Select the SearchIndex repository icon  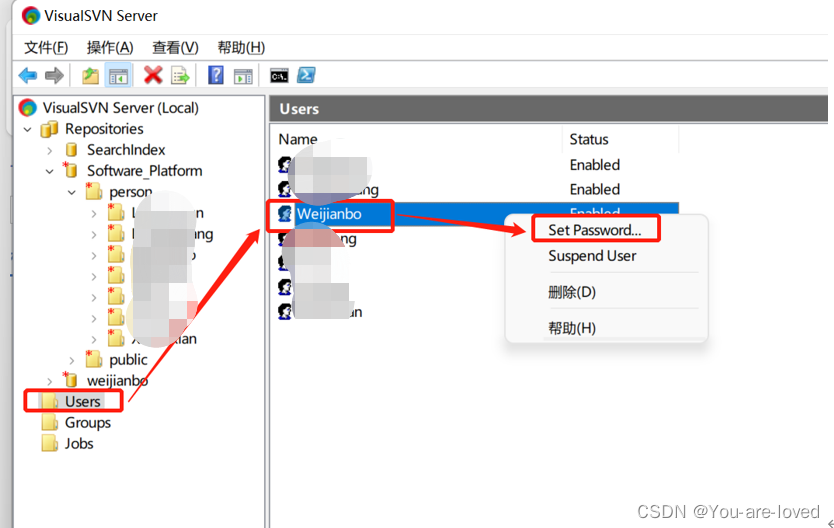click(71, 150)
